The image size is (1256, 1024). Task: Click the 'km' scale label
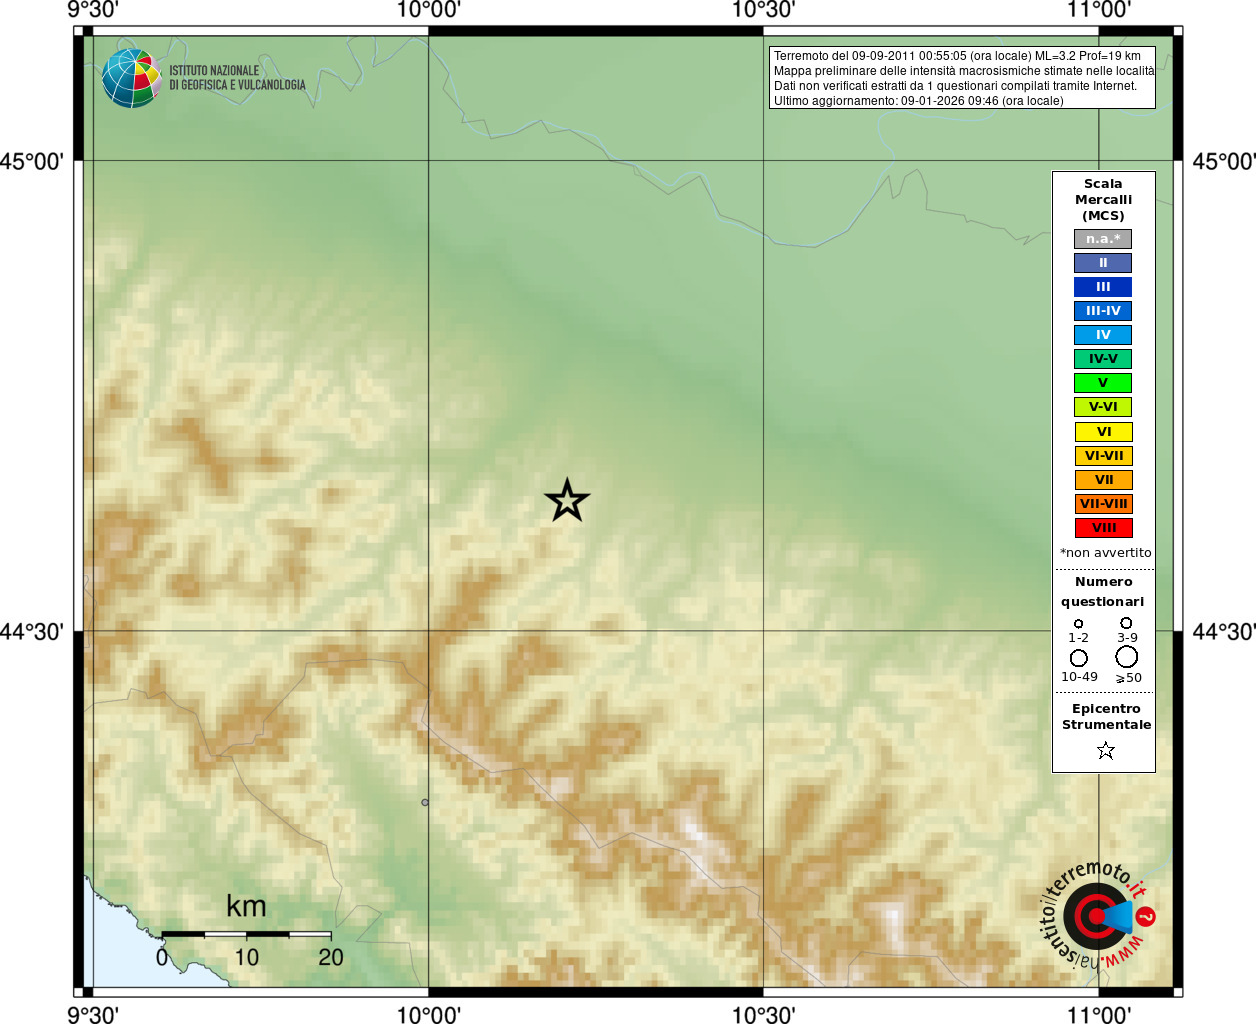click(246, 907)
